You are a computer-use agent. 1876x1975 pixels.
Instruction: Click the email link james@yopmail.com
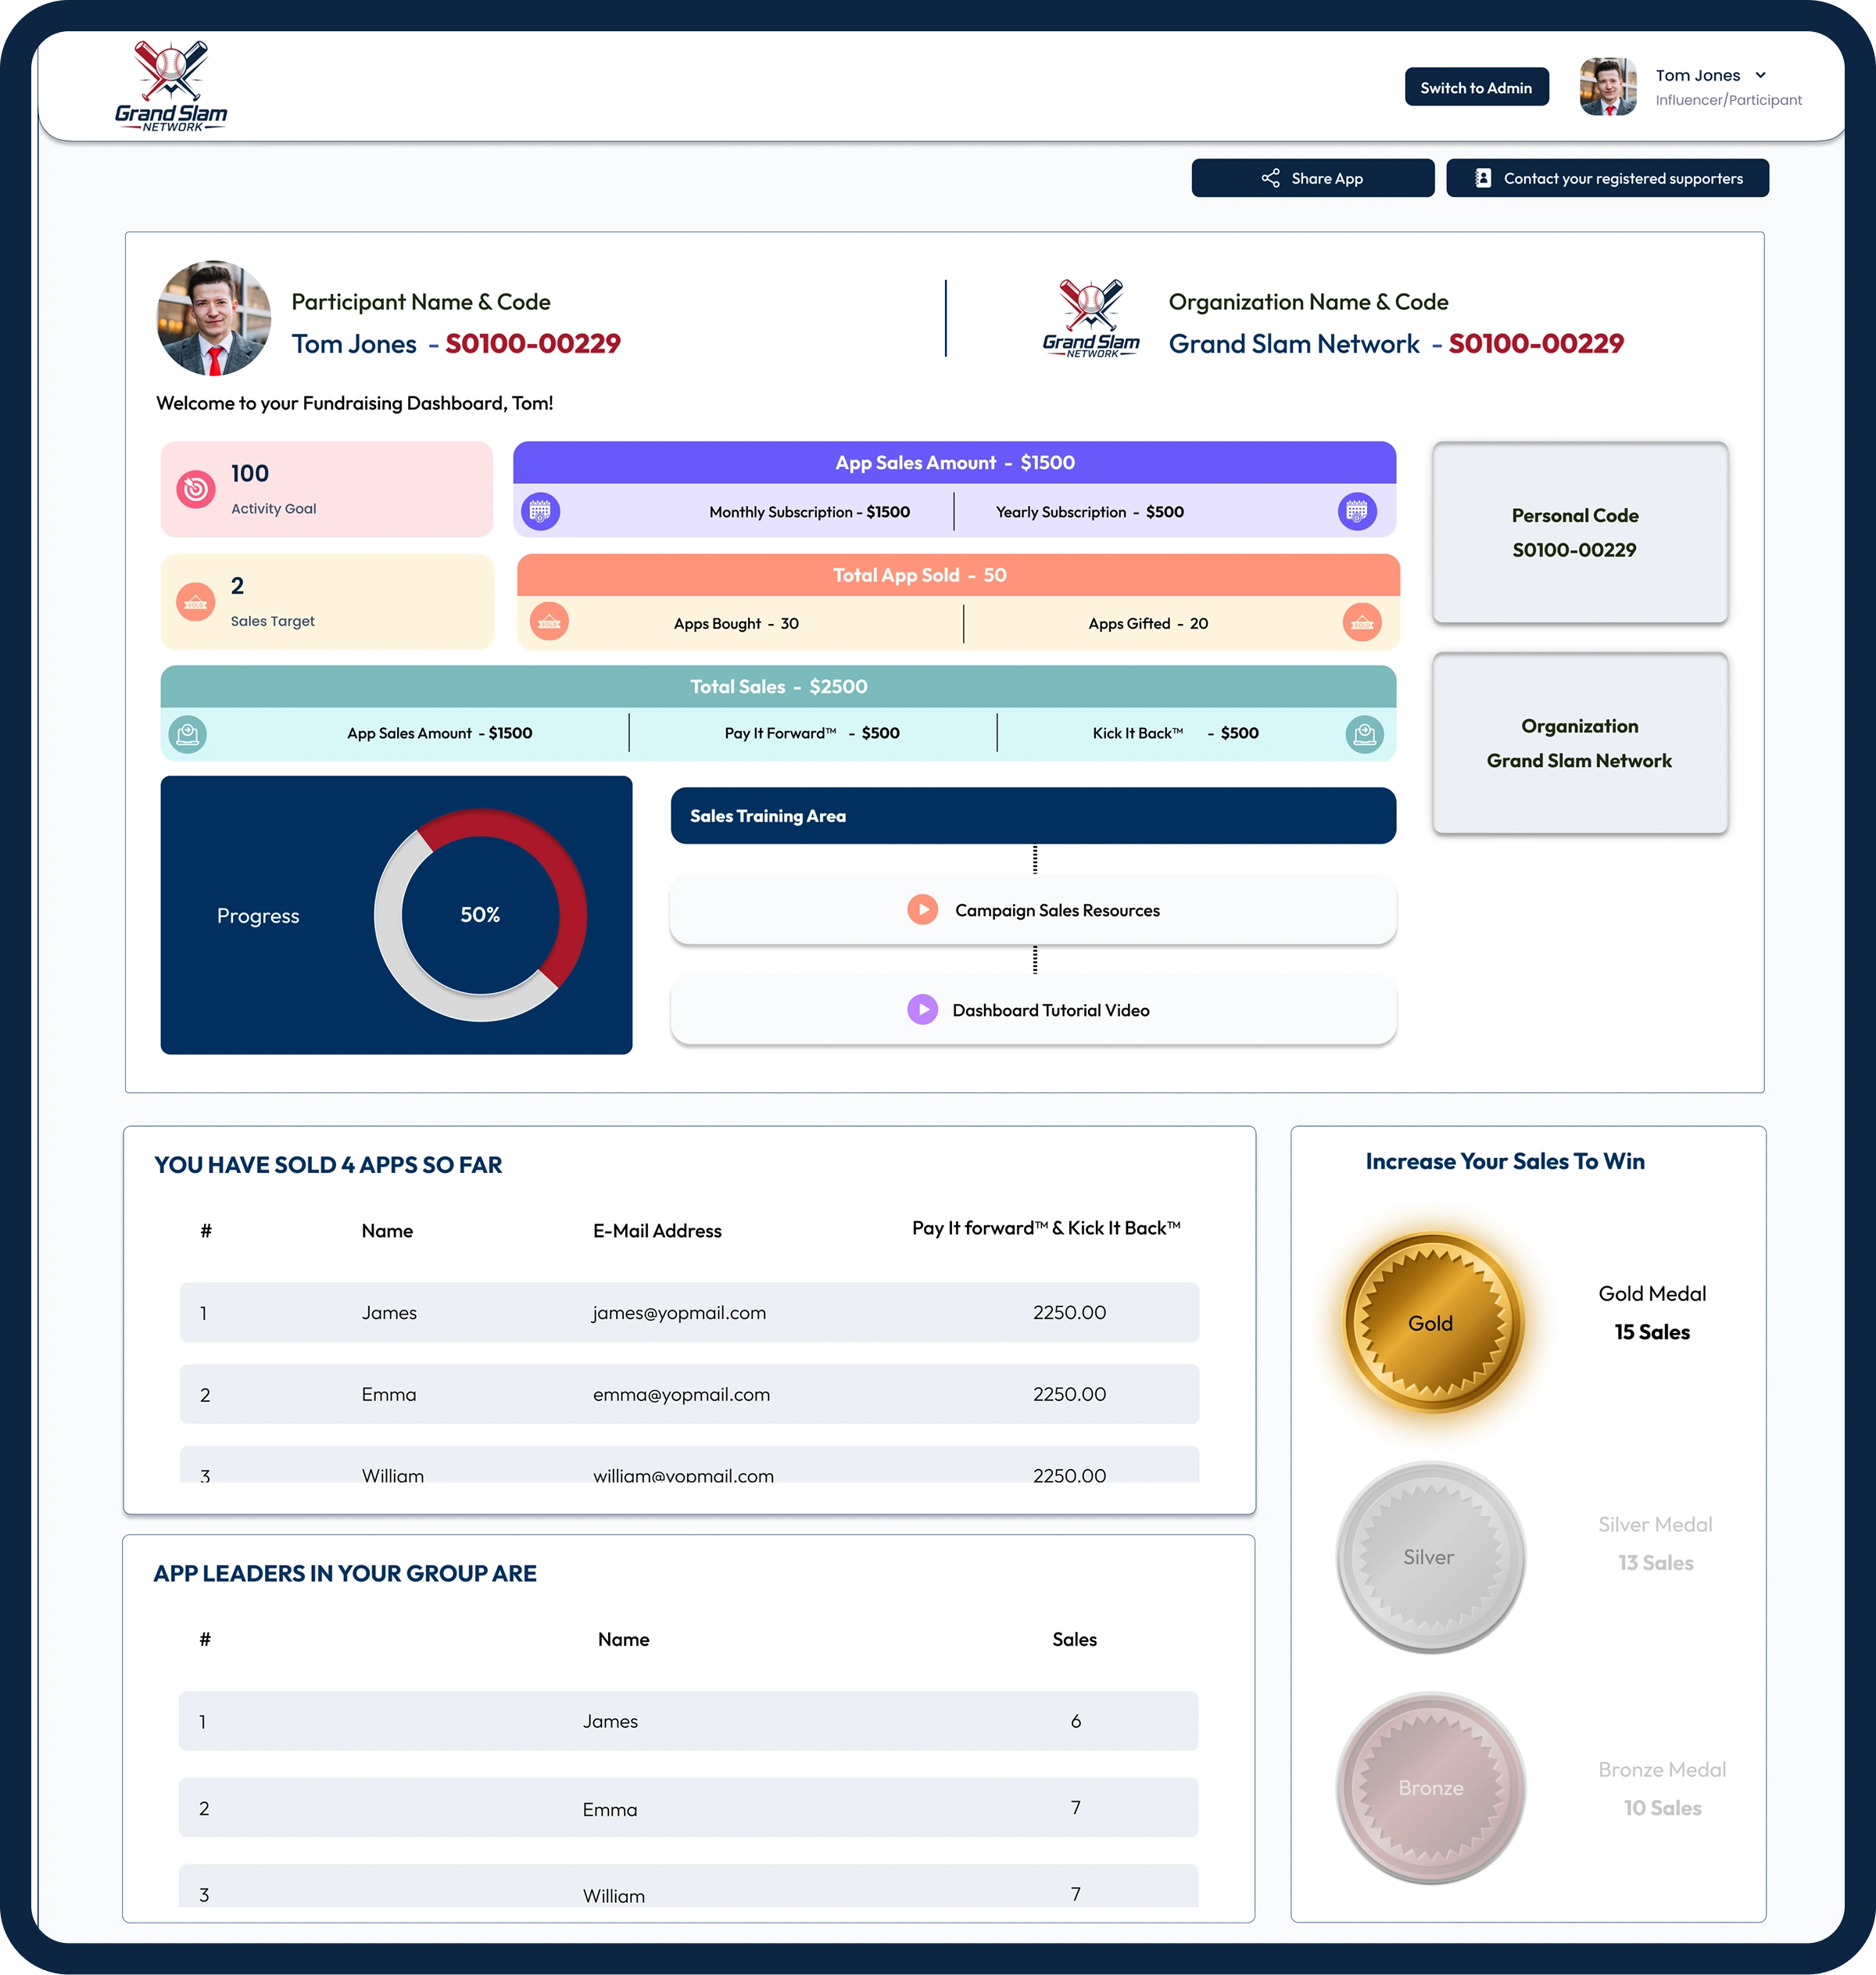680,1312
